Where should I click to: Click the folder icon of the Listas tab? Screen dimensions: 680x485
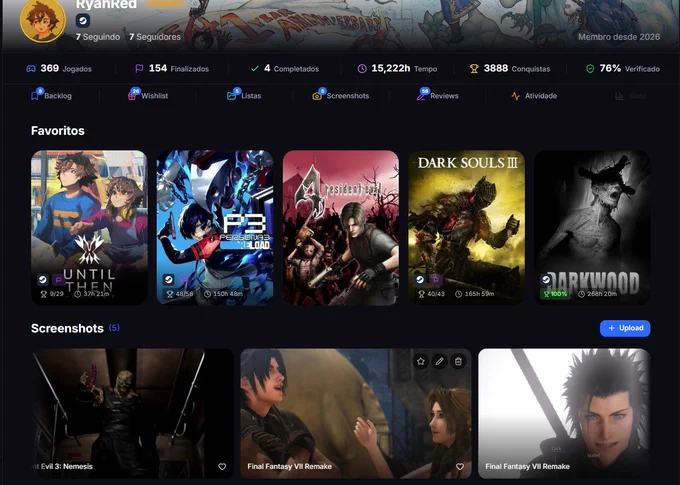[231, 96]
